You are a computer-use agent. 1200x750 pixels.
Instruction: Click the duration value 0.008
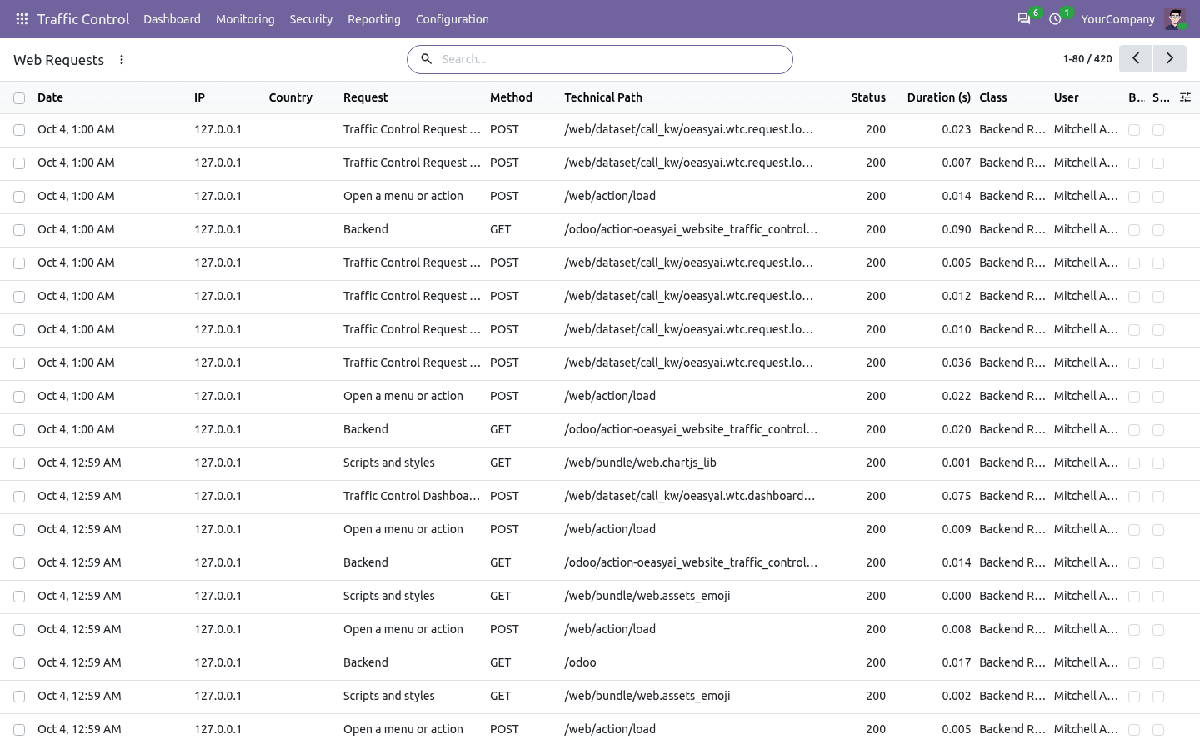[x=956, y=629]
